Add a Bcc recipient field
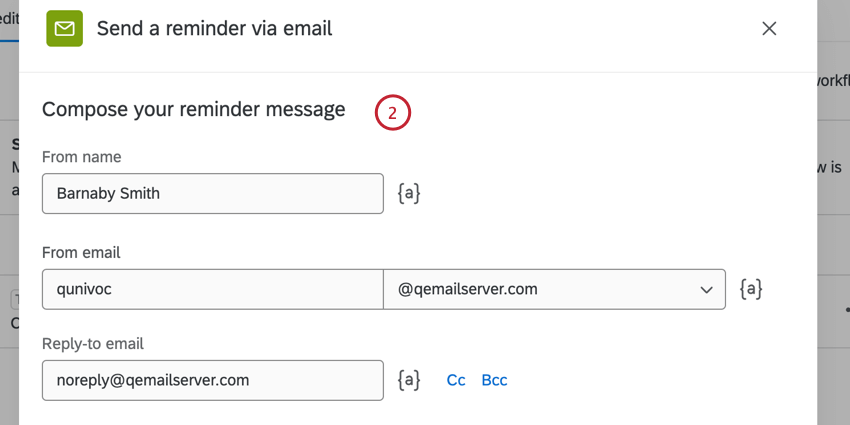The width and height of the screenshot is (850, 425). click(494, 380)
